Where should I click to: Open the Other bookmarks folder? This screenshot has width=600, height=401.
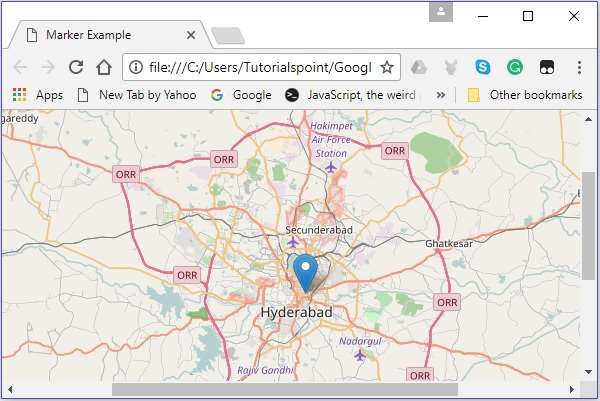[x=525, y=95]
